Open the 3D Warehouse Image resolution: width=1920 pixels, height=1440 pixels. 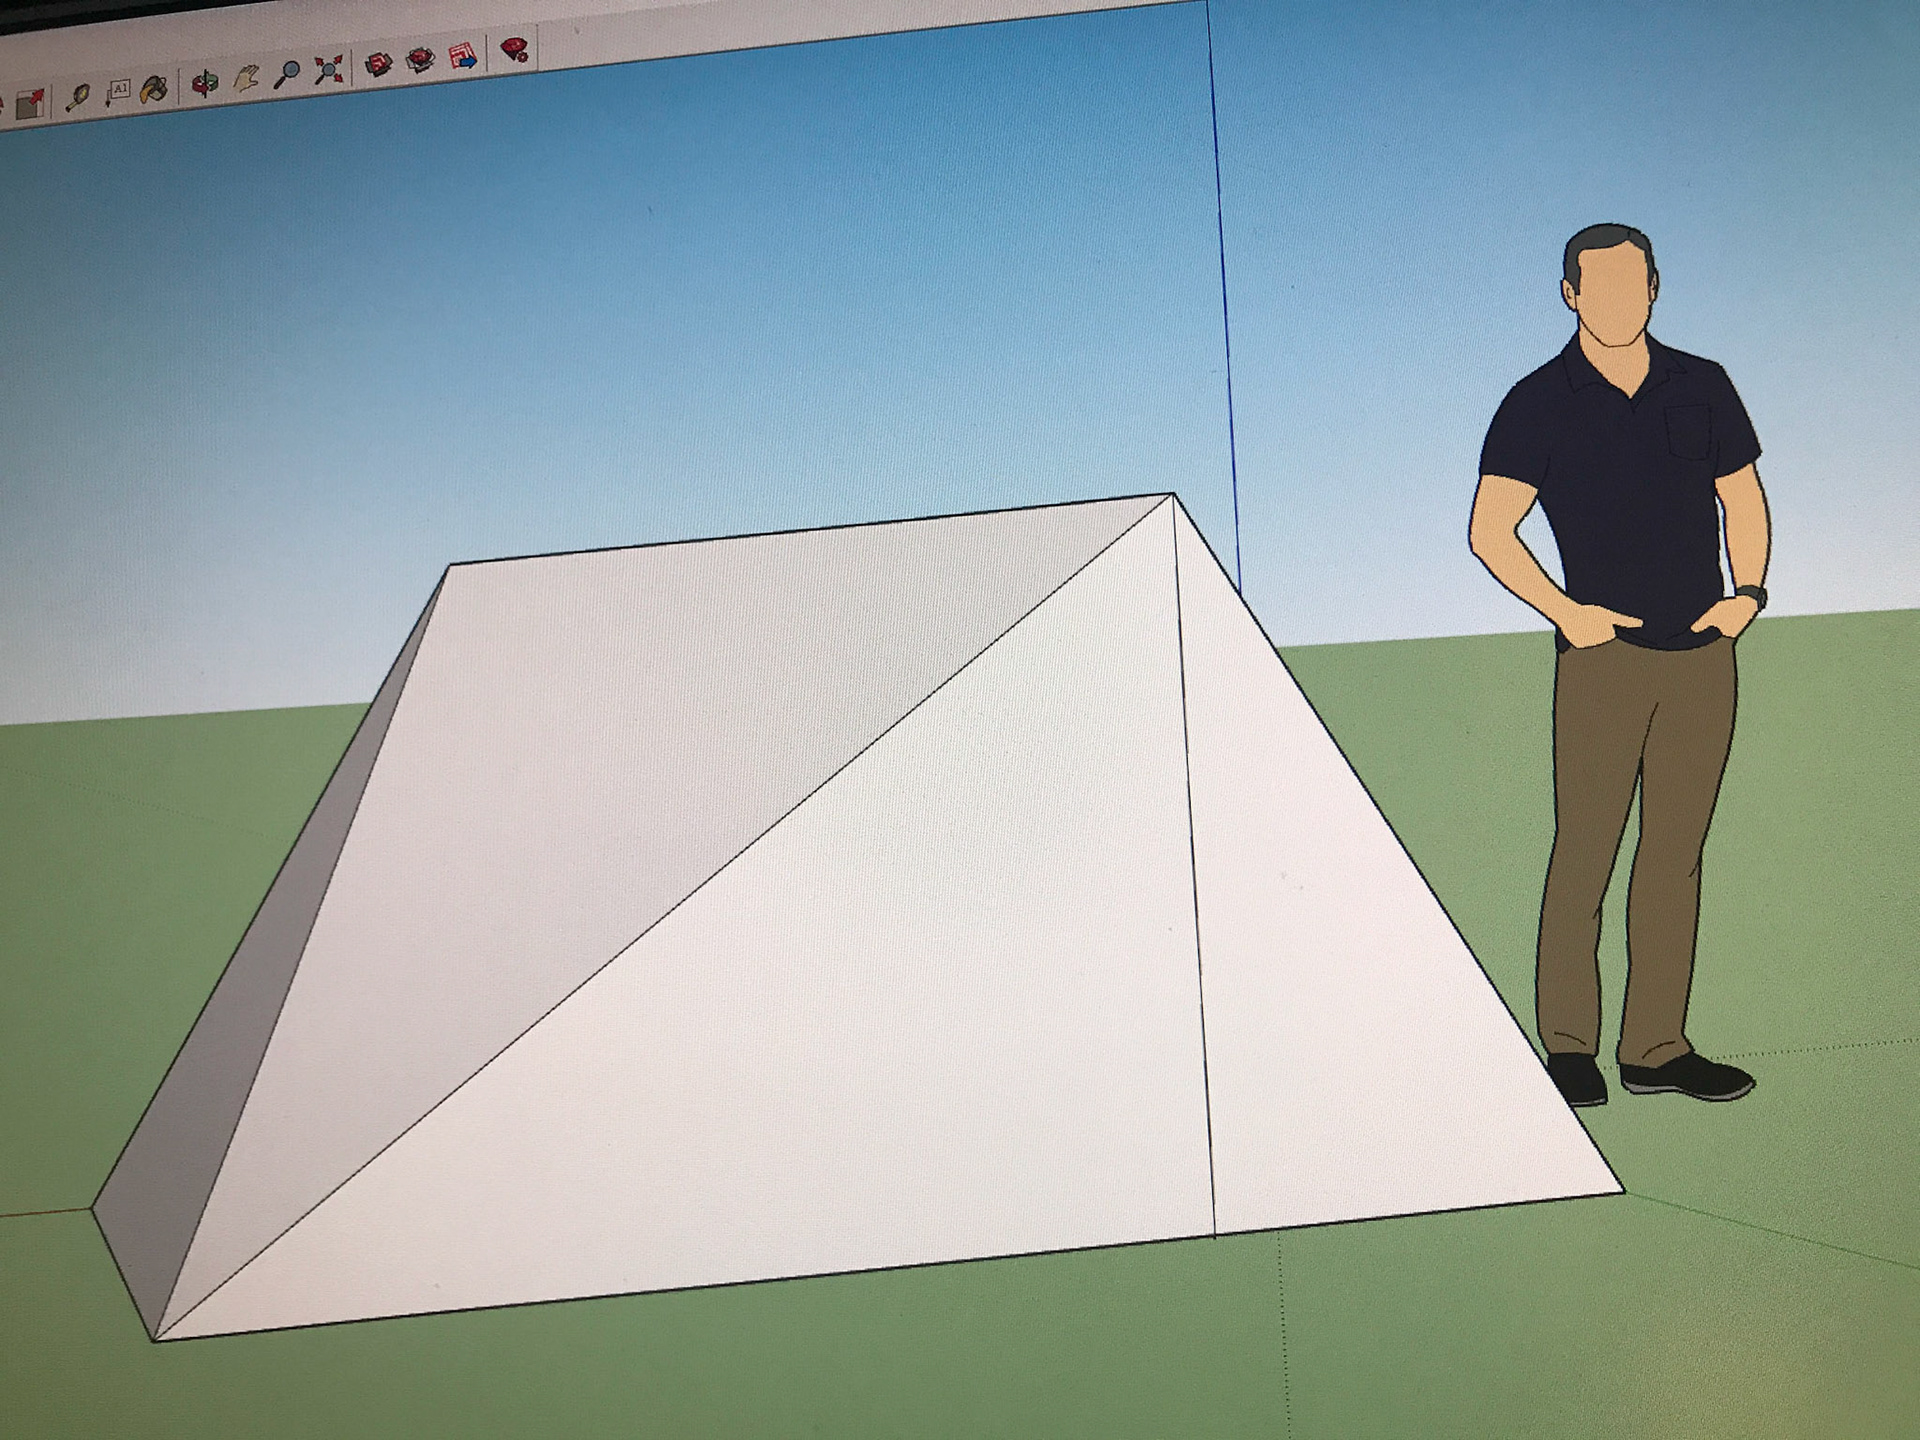[x=378, y=65]
